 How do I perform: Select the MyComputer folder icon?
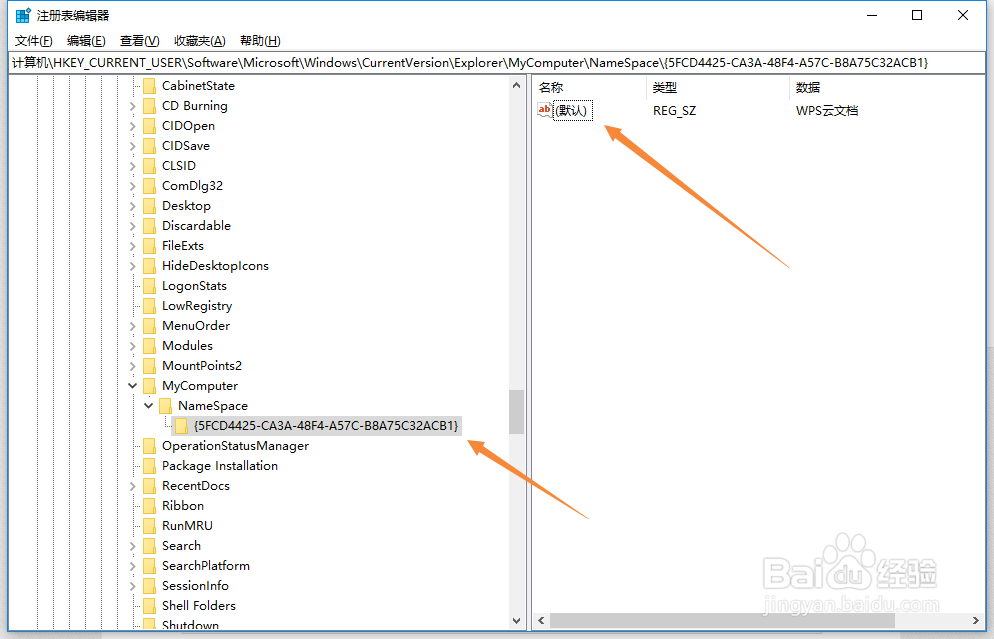point(150,386)
